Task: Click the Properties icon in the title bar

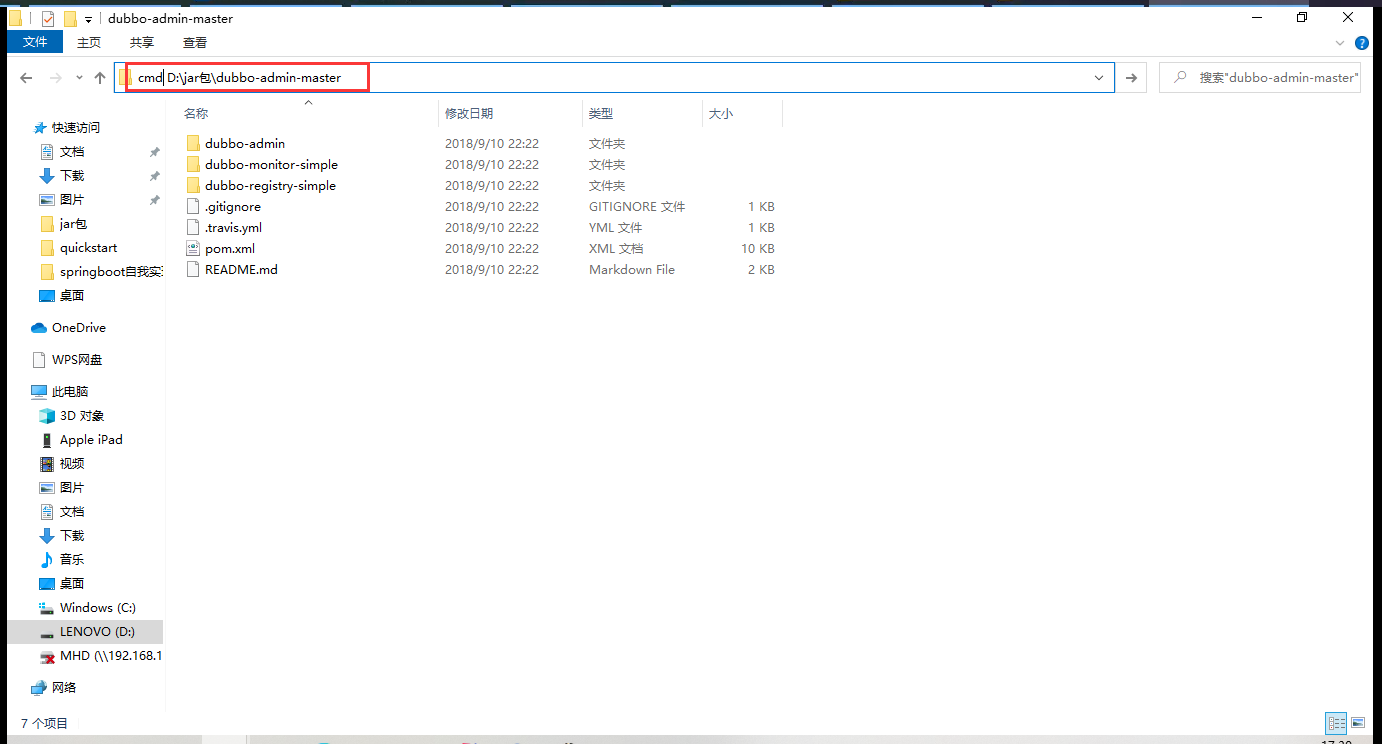Action: click(x=48, y=18)
